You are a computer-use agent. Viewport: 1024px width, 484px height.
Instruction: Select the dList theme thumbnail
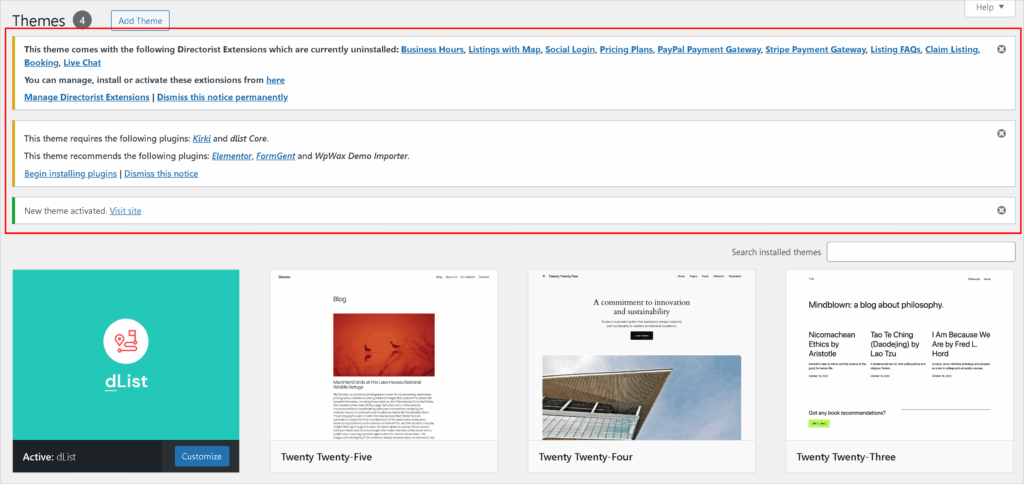[x=126, y=355]
